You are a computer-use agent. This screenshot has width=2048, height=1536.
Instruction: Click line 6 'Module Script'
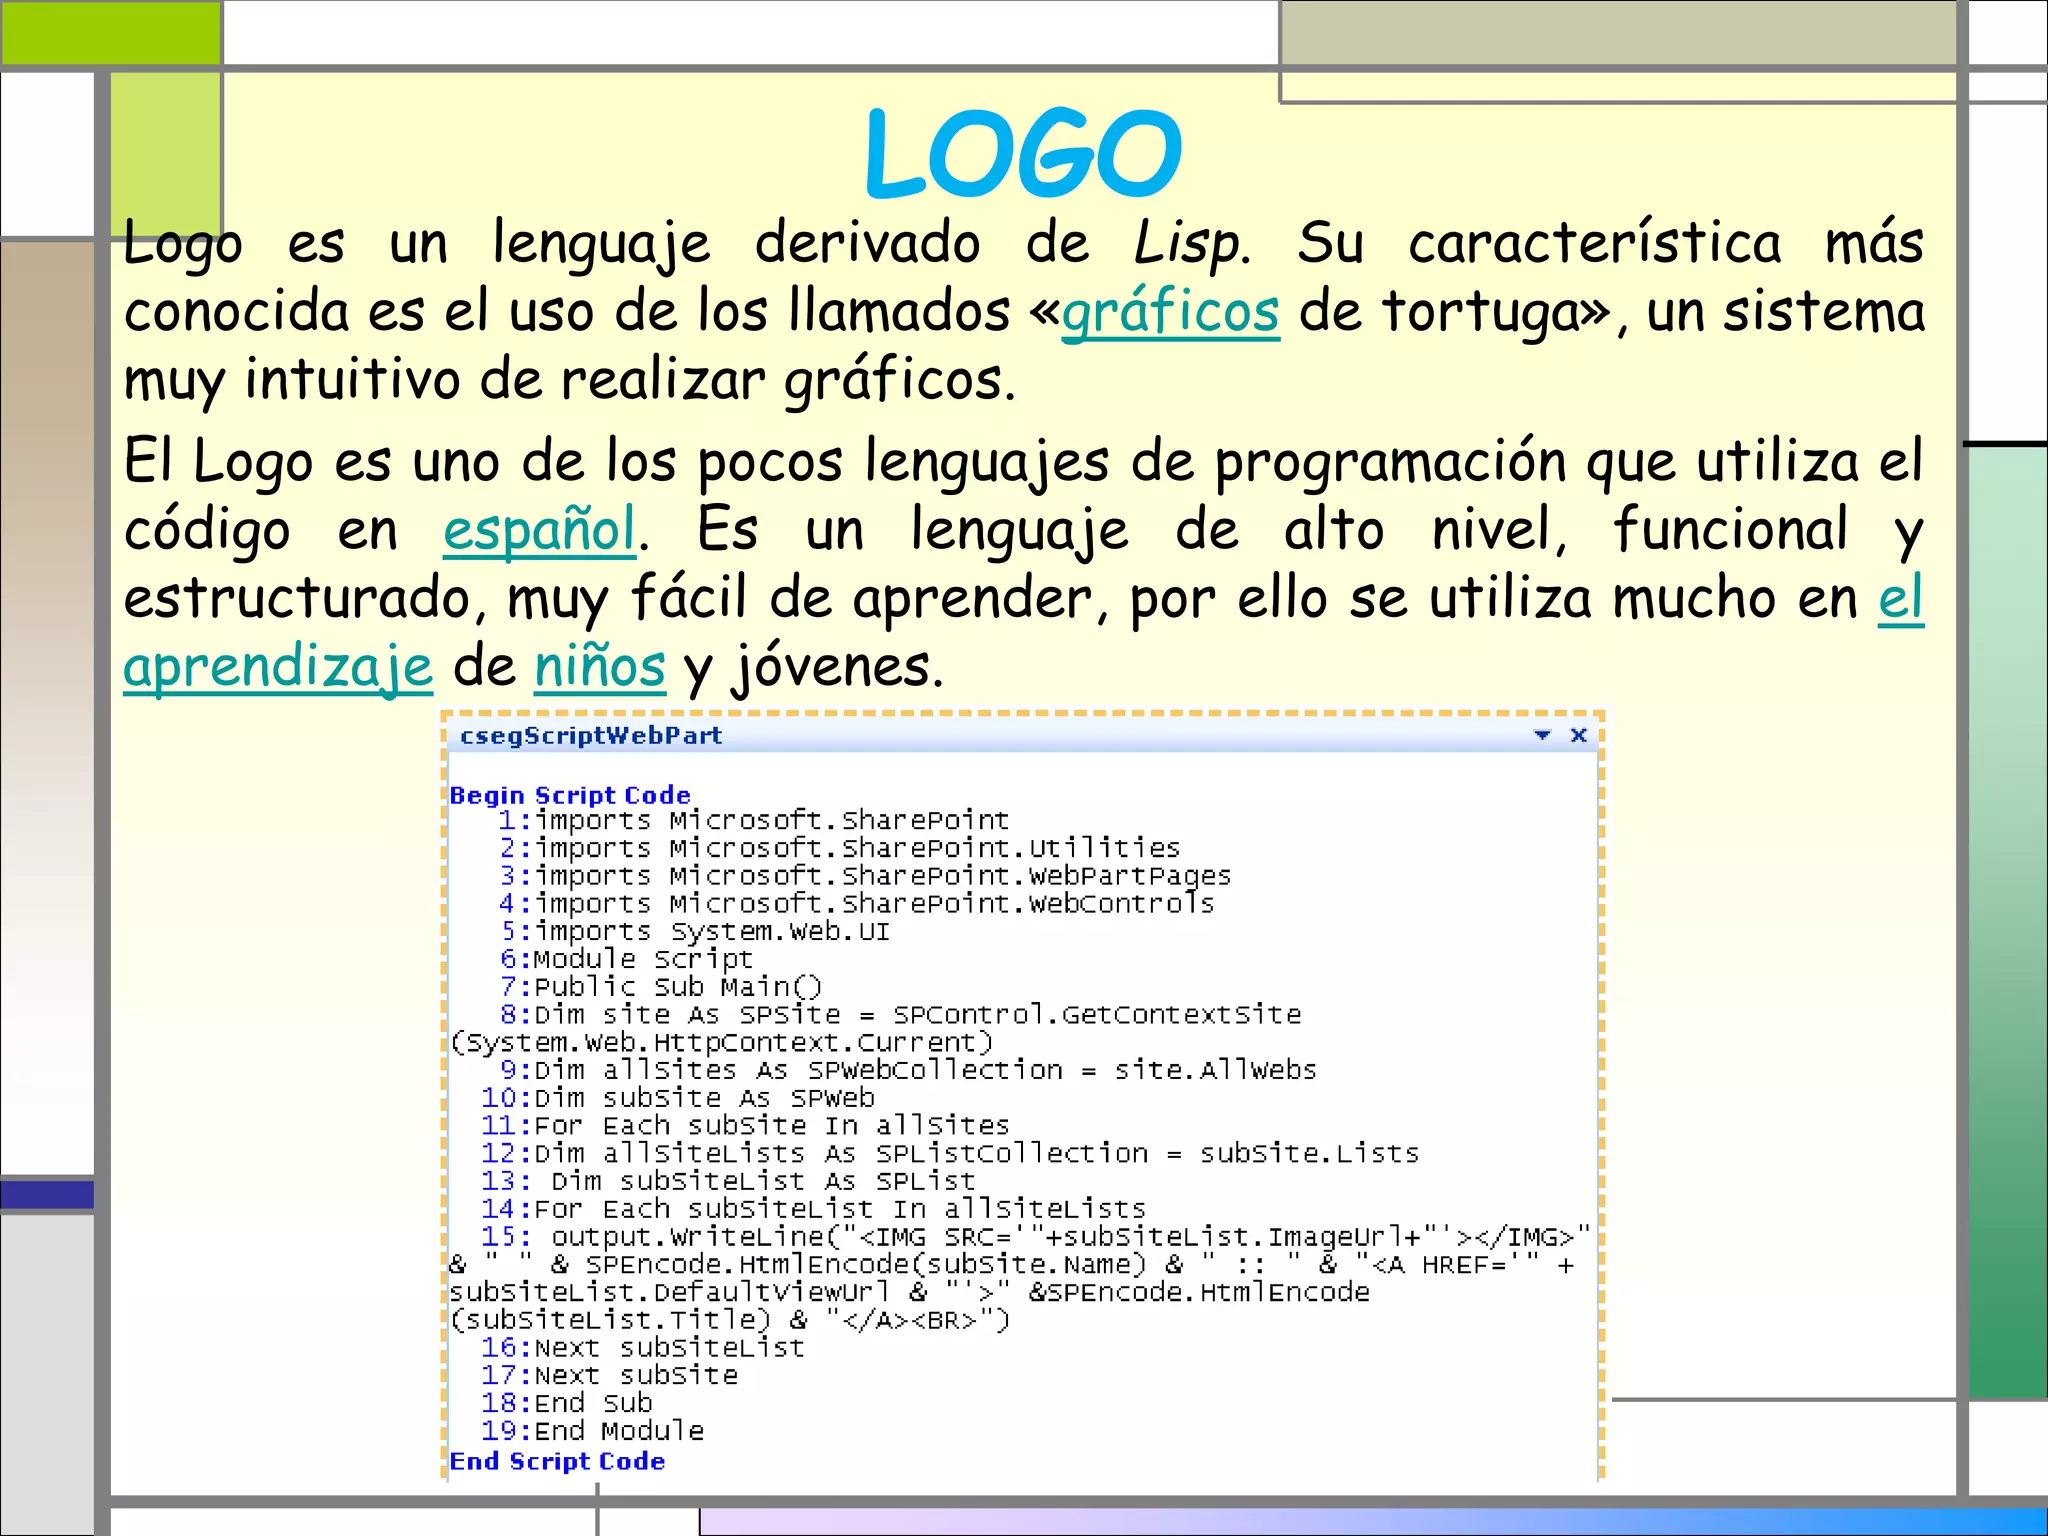coord(626,960)
